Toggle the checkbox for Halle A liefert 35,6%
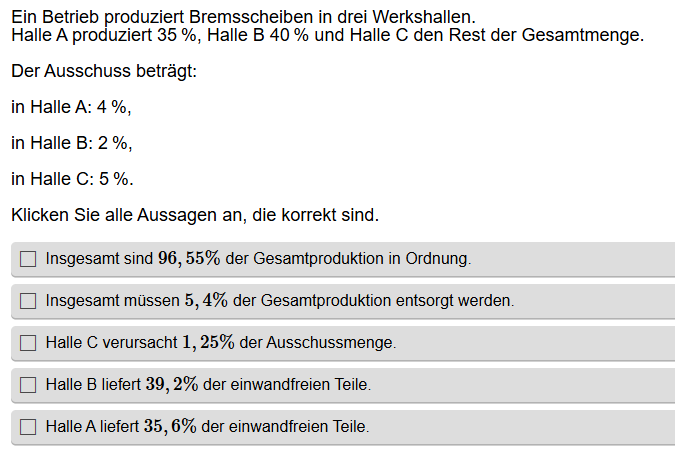The width and height of the screenshot is (675, 454). tap(28, 427)
